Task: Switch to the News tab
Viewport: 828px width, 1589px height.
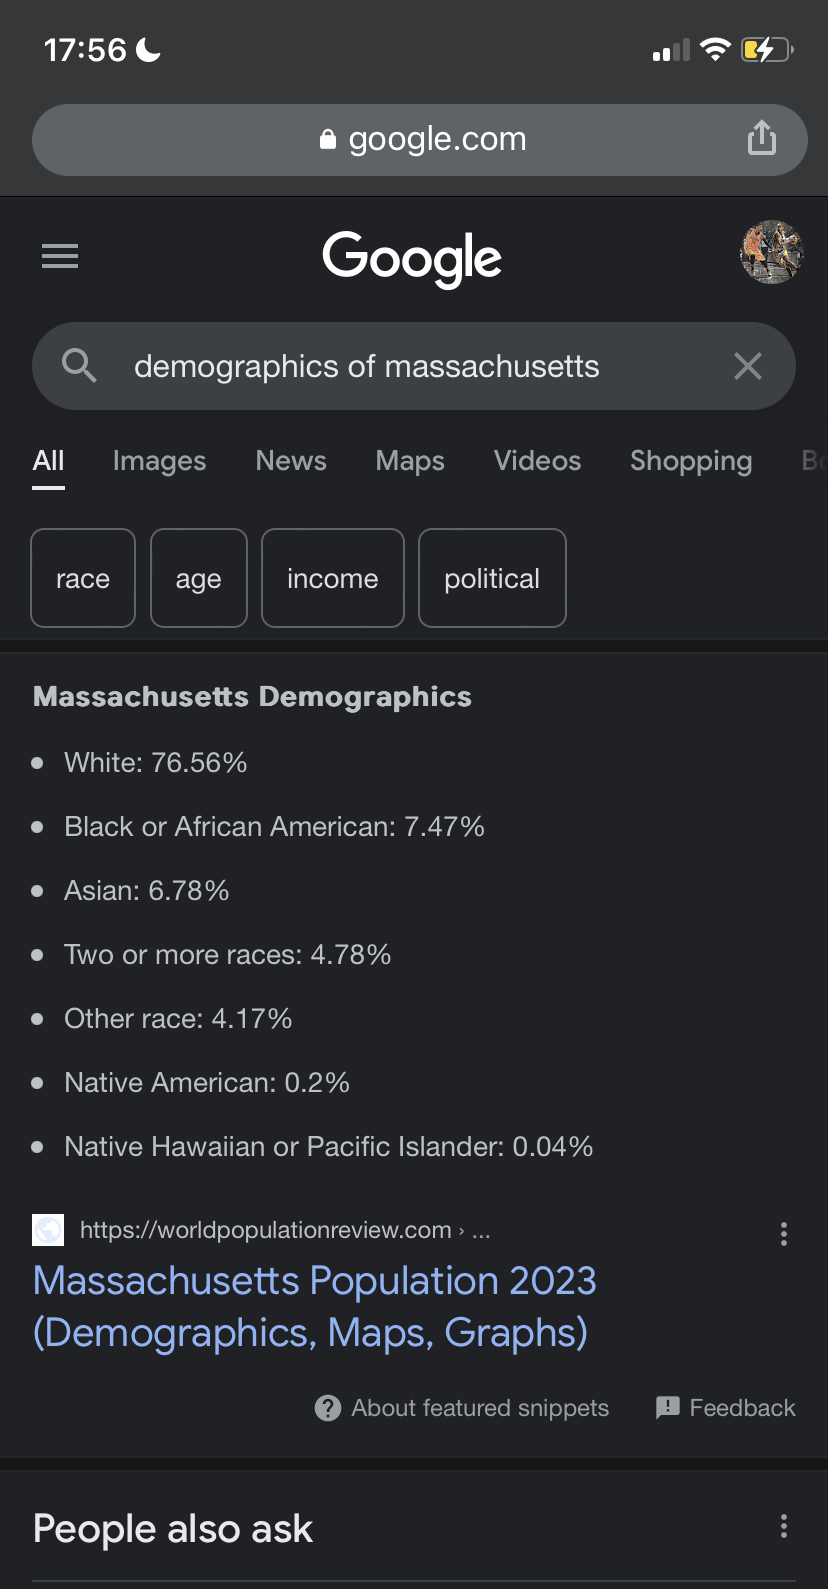Action: (291, 461)
